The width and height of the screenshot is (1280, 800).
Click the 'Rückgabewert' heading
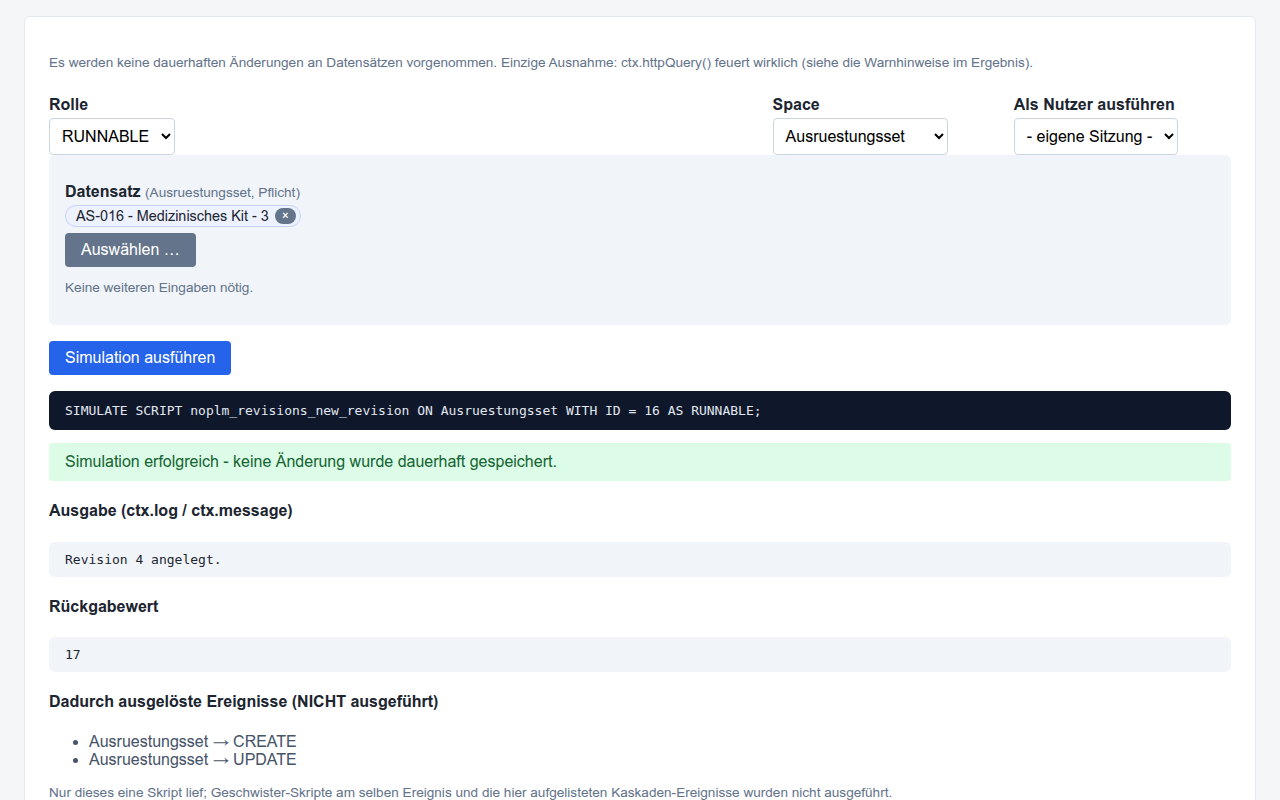pos(104,607)
